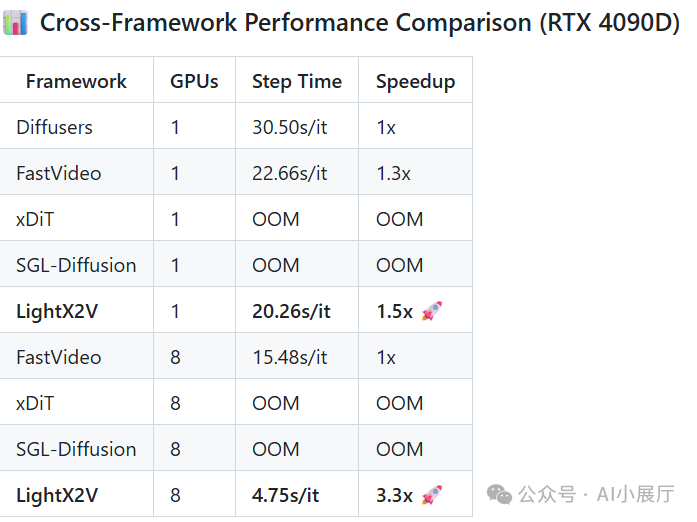Image resolution: width=697 pixels, height=522 pixels.
Task: Click the first SGL-Diffusion row name
Action: point(76,265)
